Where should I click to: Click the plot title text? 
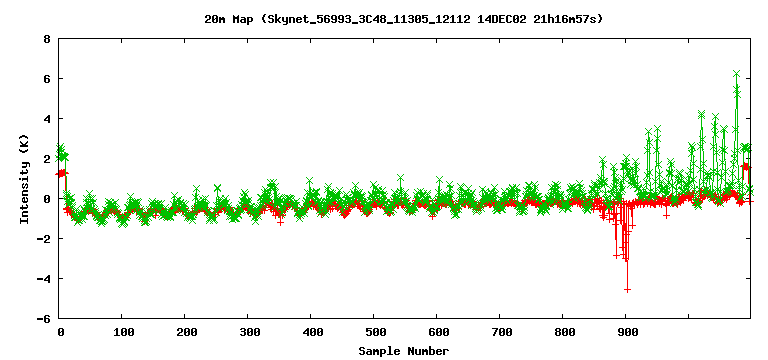click(x=404, y=20)
